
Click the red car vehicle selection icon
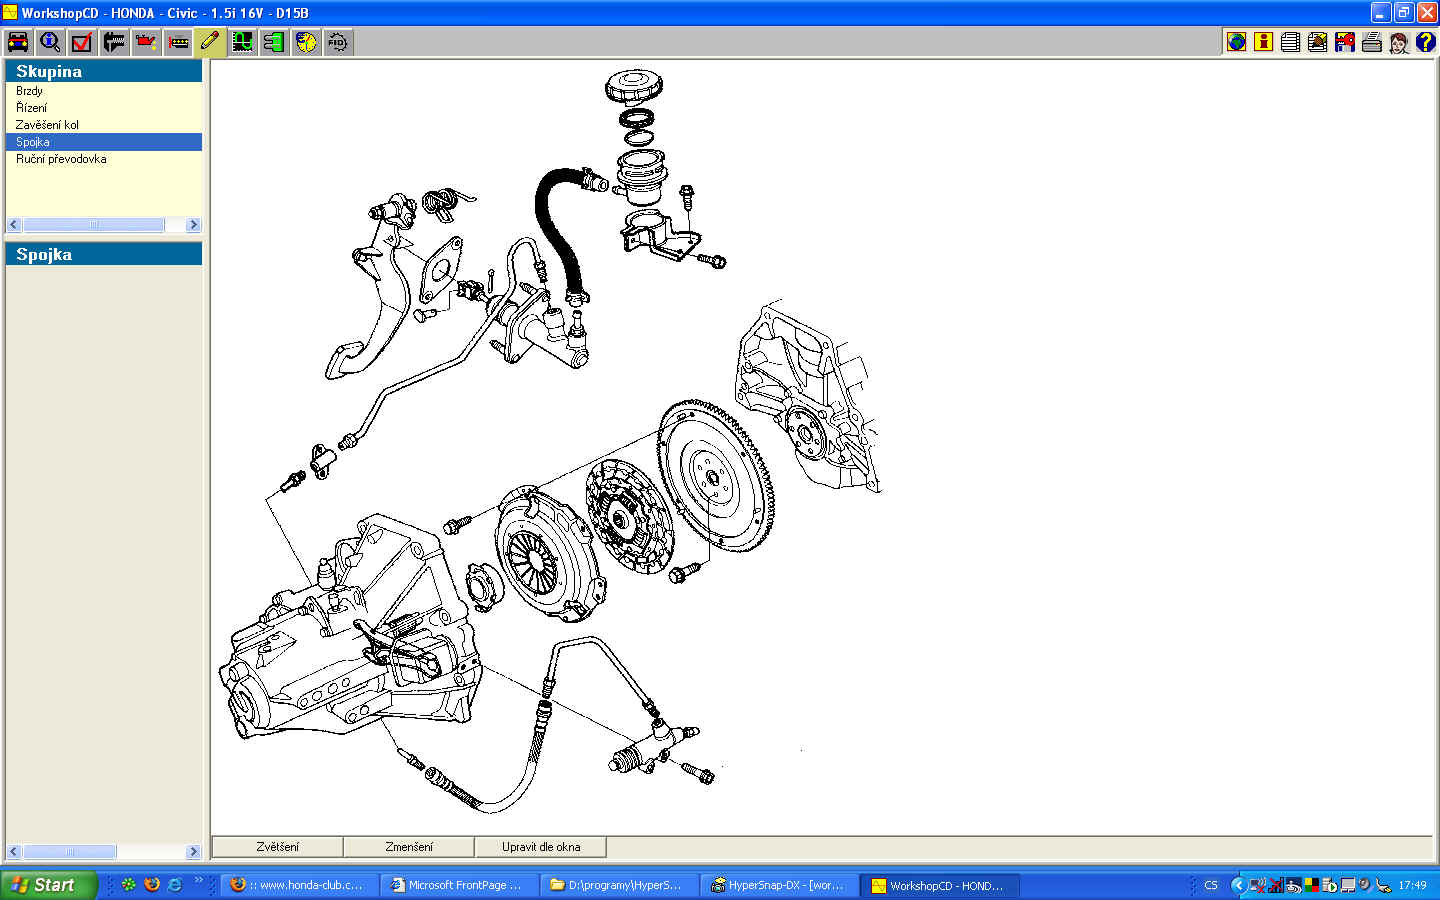(x=18, y=42)
